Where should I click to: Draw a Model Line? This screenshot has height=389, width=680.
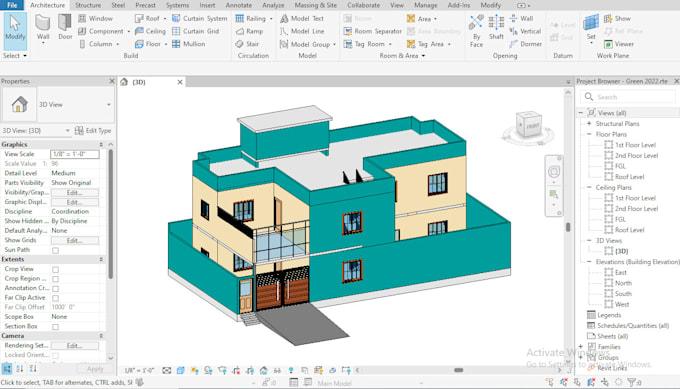(302, 31)
